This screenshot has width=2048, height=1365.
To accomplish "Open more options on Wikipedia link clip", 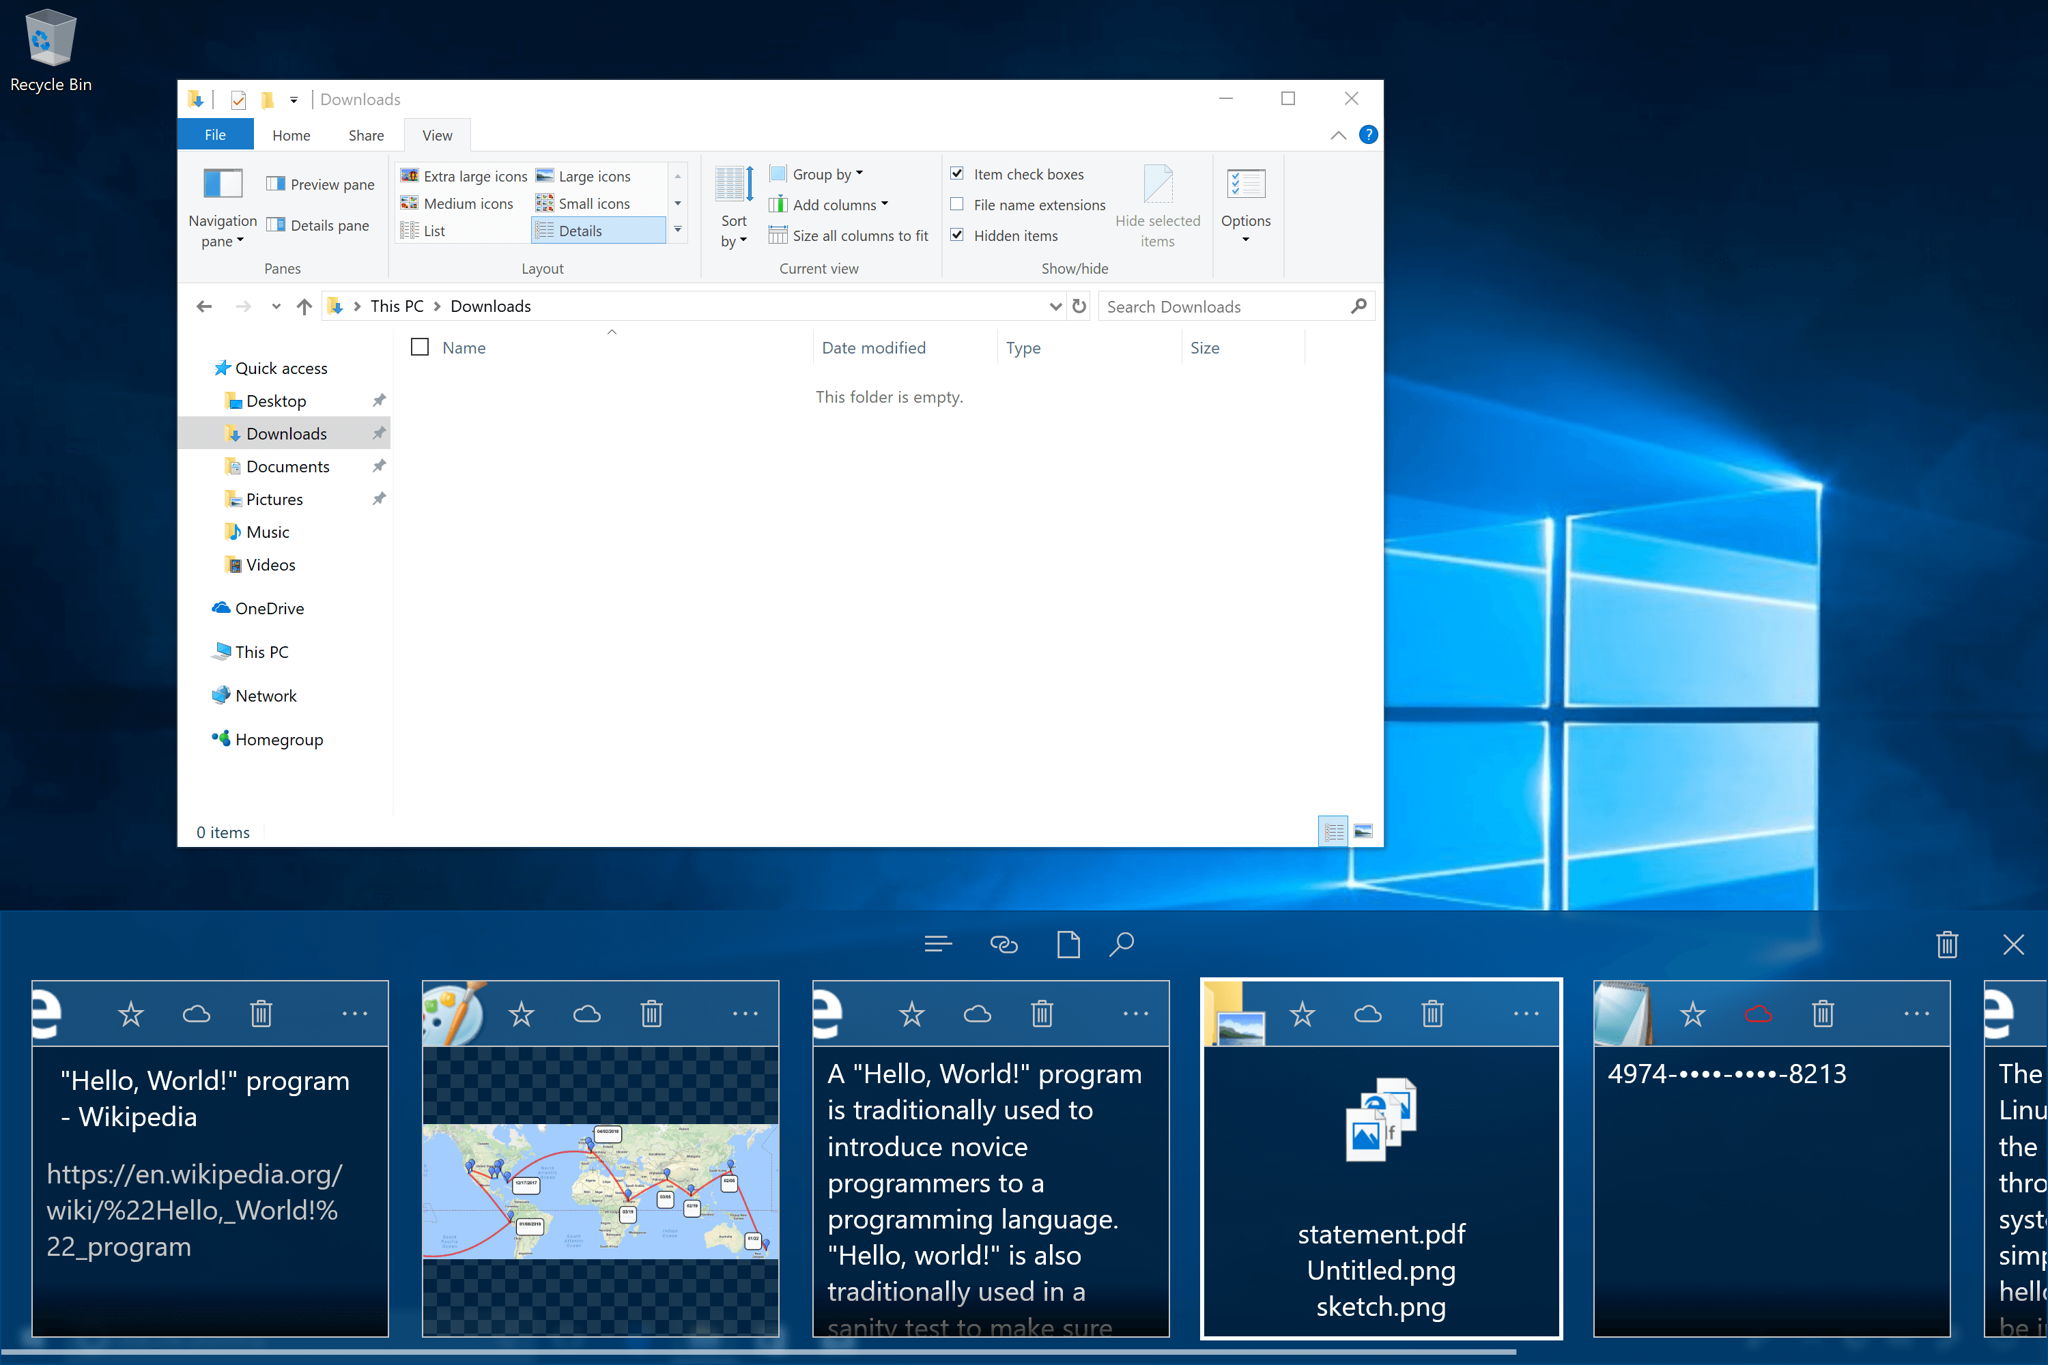I will (x=354, y=1014).
